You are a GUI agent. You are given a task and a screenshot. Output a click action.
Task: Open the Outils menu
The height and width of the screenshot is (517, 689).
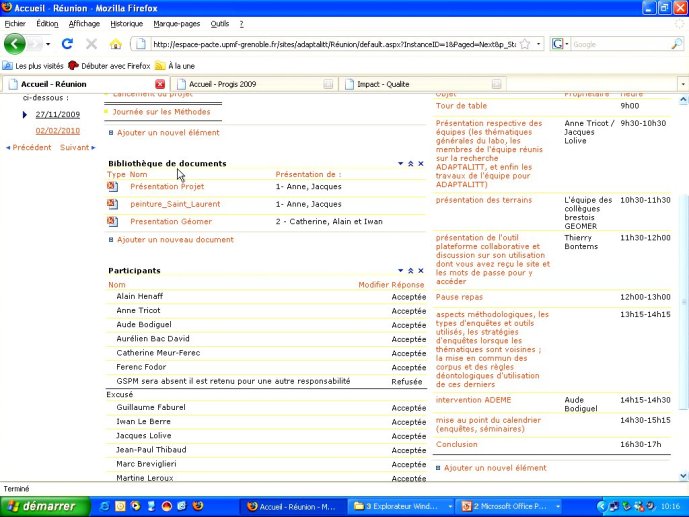(220, 24)
